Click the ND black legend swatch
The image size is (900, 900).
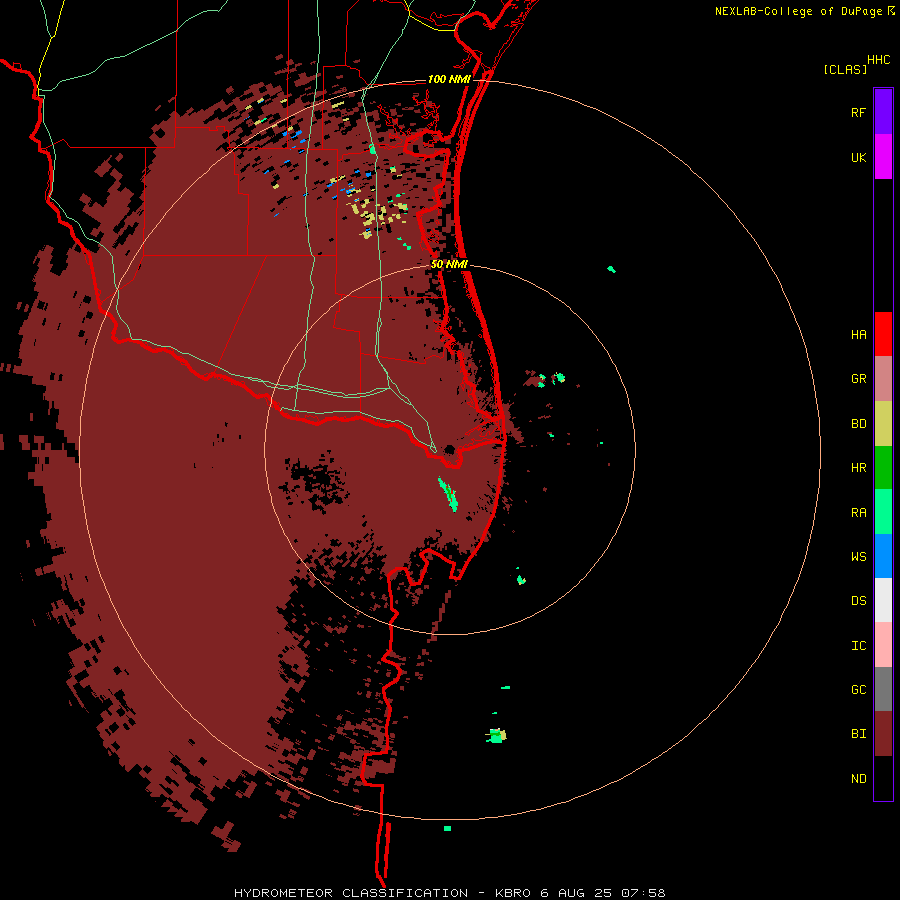883,778
